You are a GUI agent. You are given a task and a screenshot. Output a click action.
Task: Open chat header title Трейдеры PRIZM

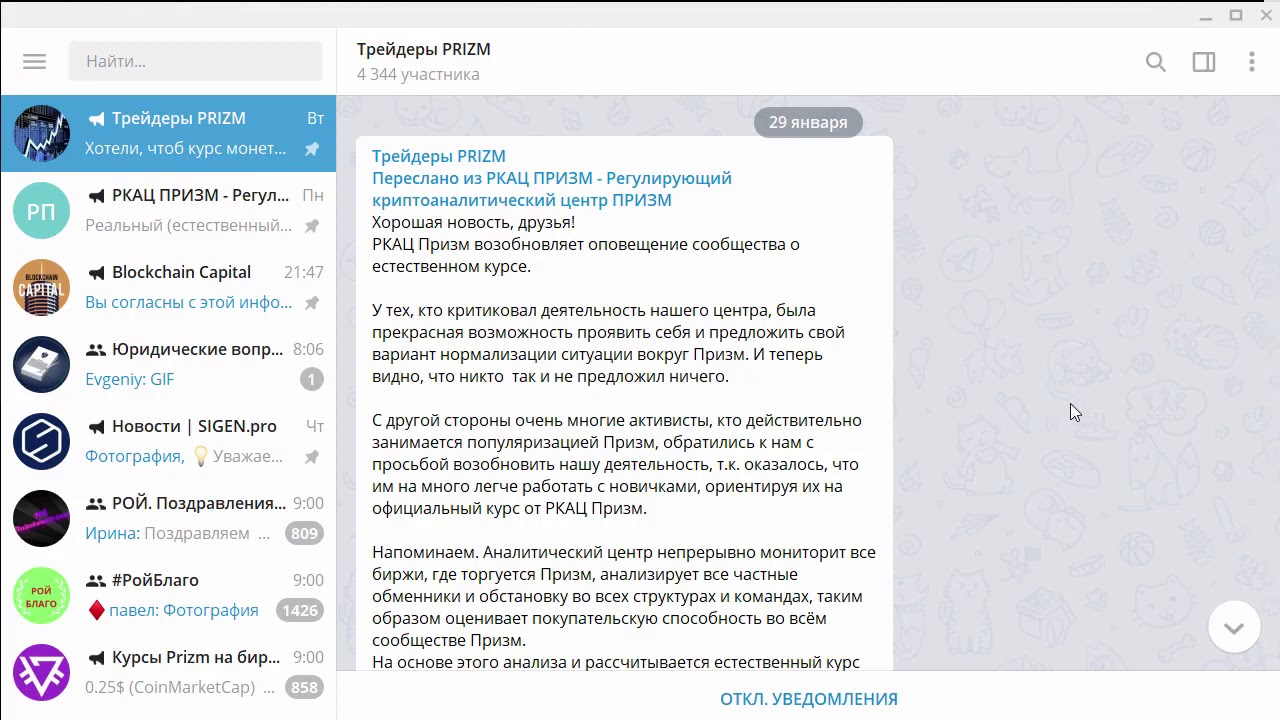tap(424, 49)
